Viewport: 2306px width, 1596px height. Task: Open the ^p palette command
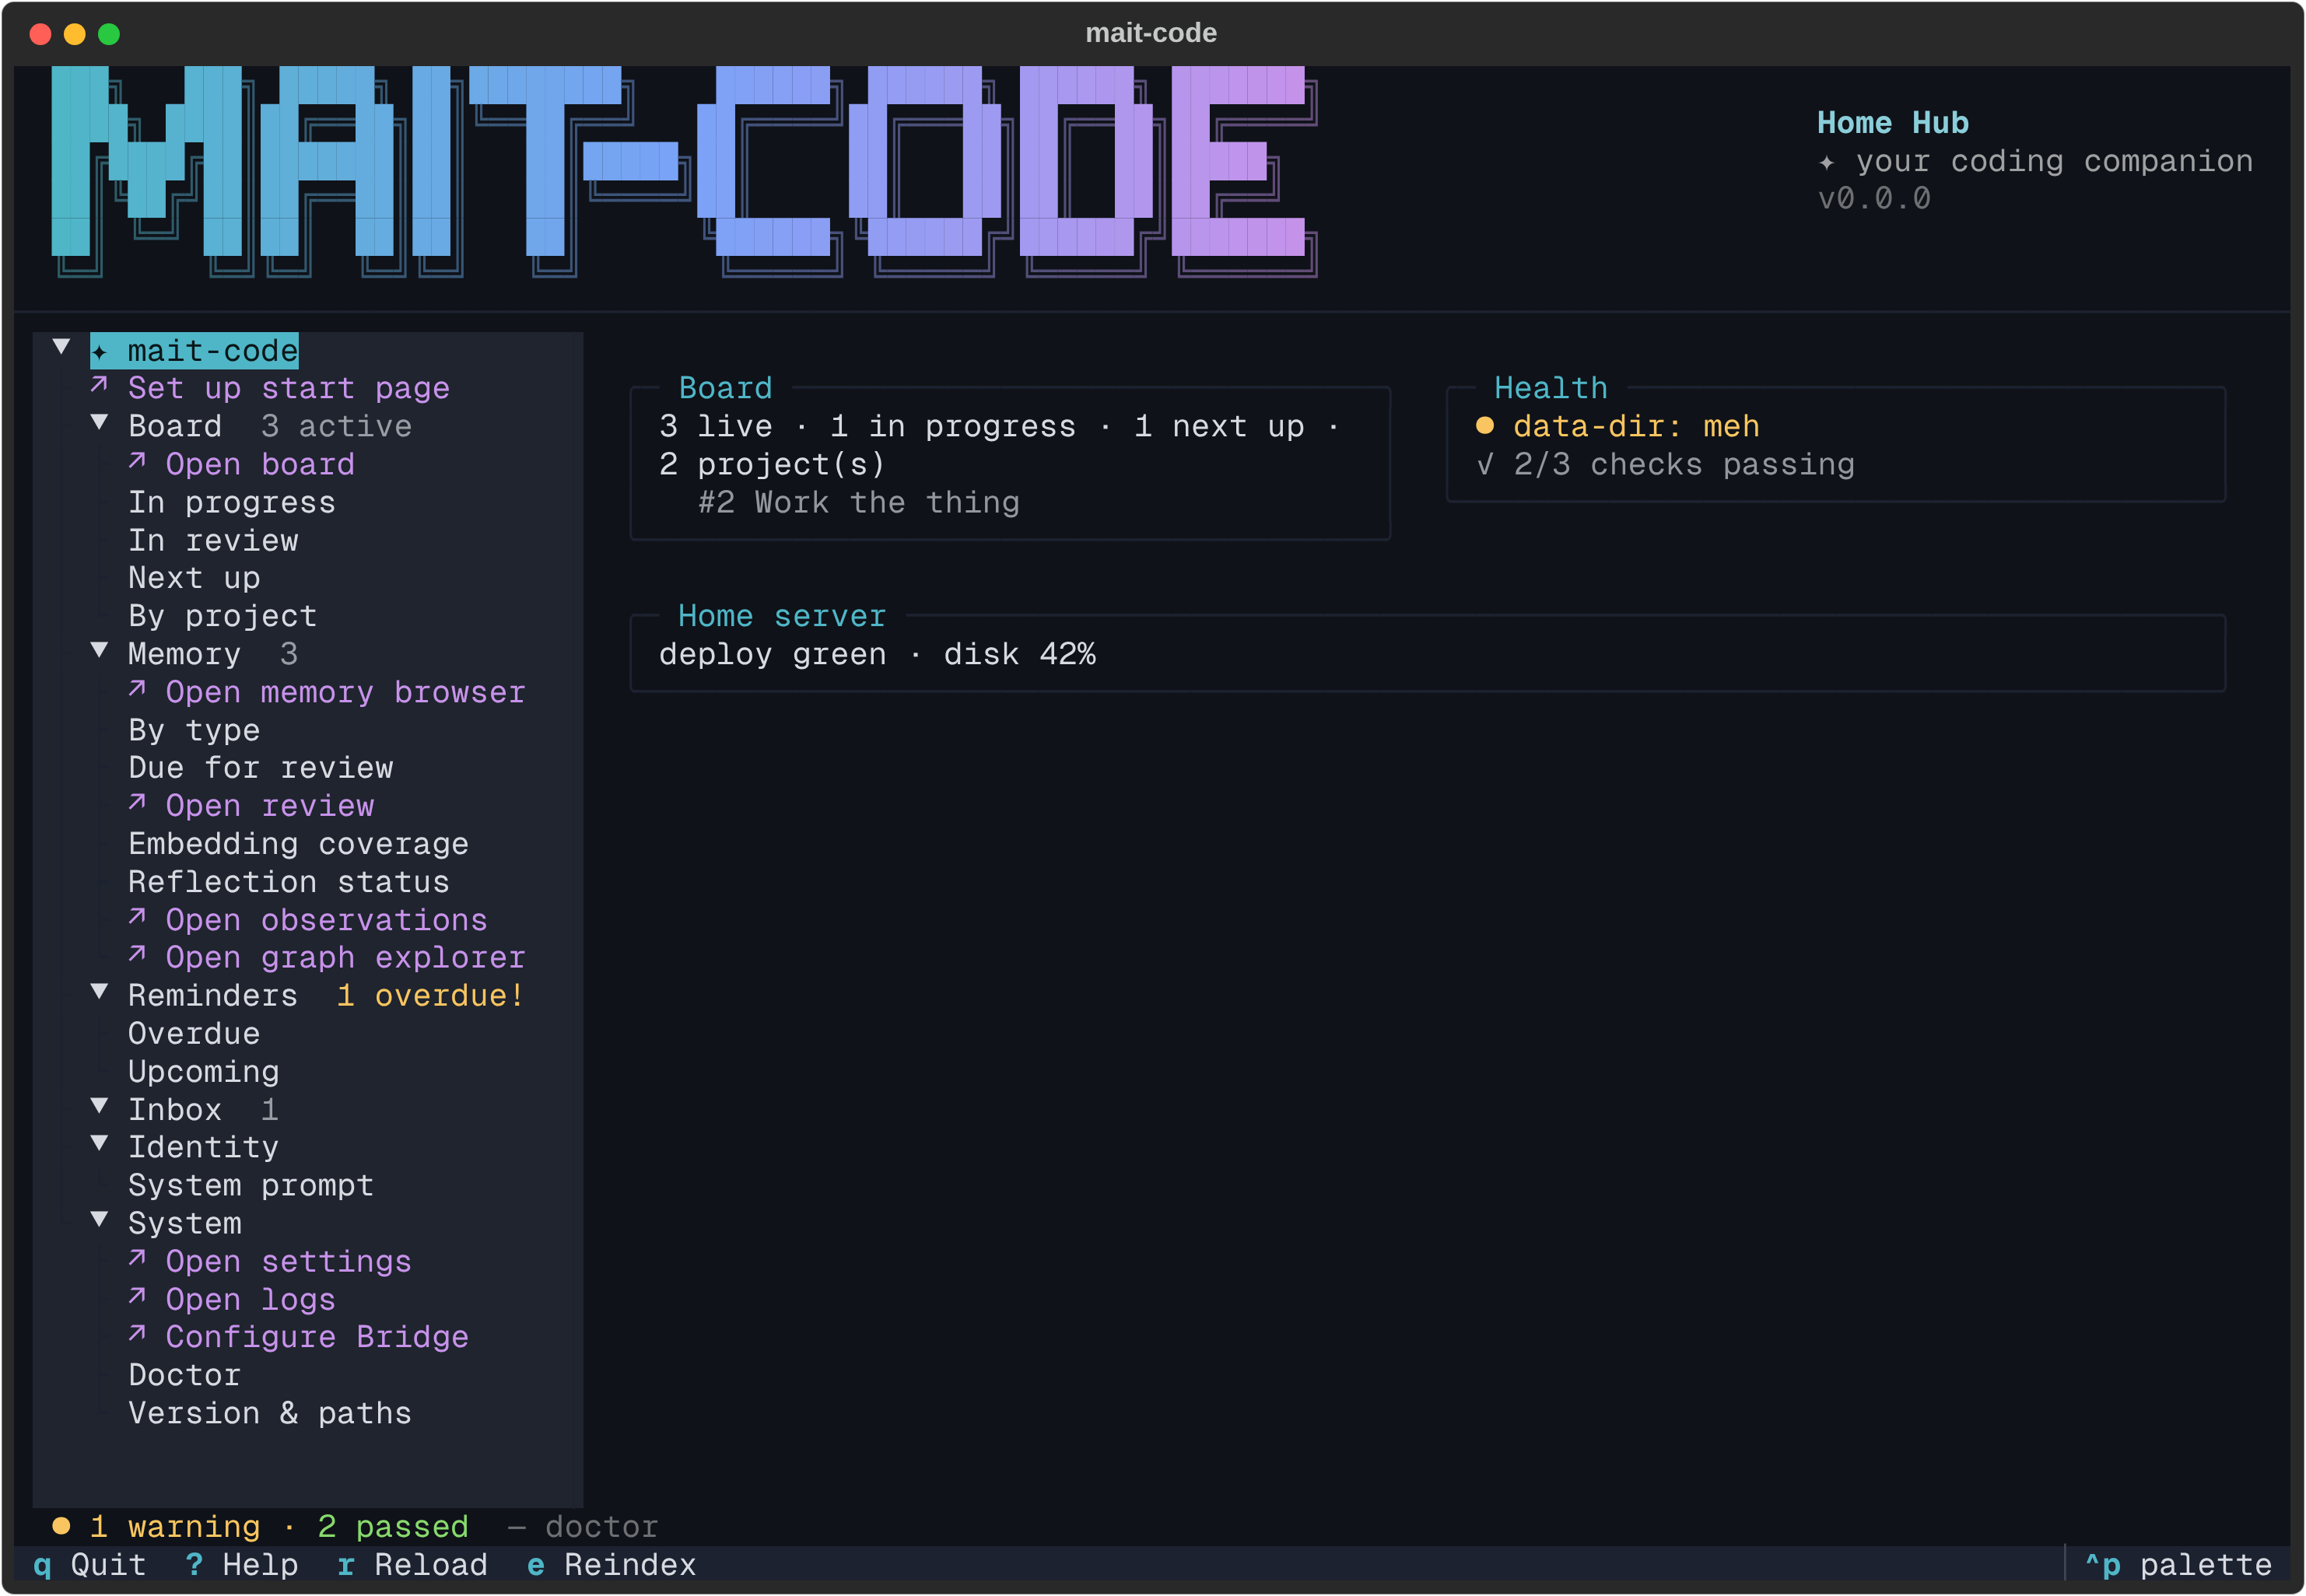click(x=2178, y=1565)
